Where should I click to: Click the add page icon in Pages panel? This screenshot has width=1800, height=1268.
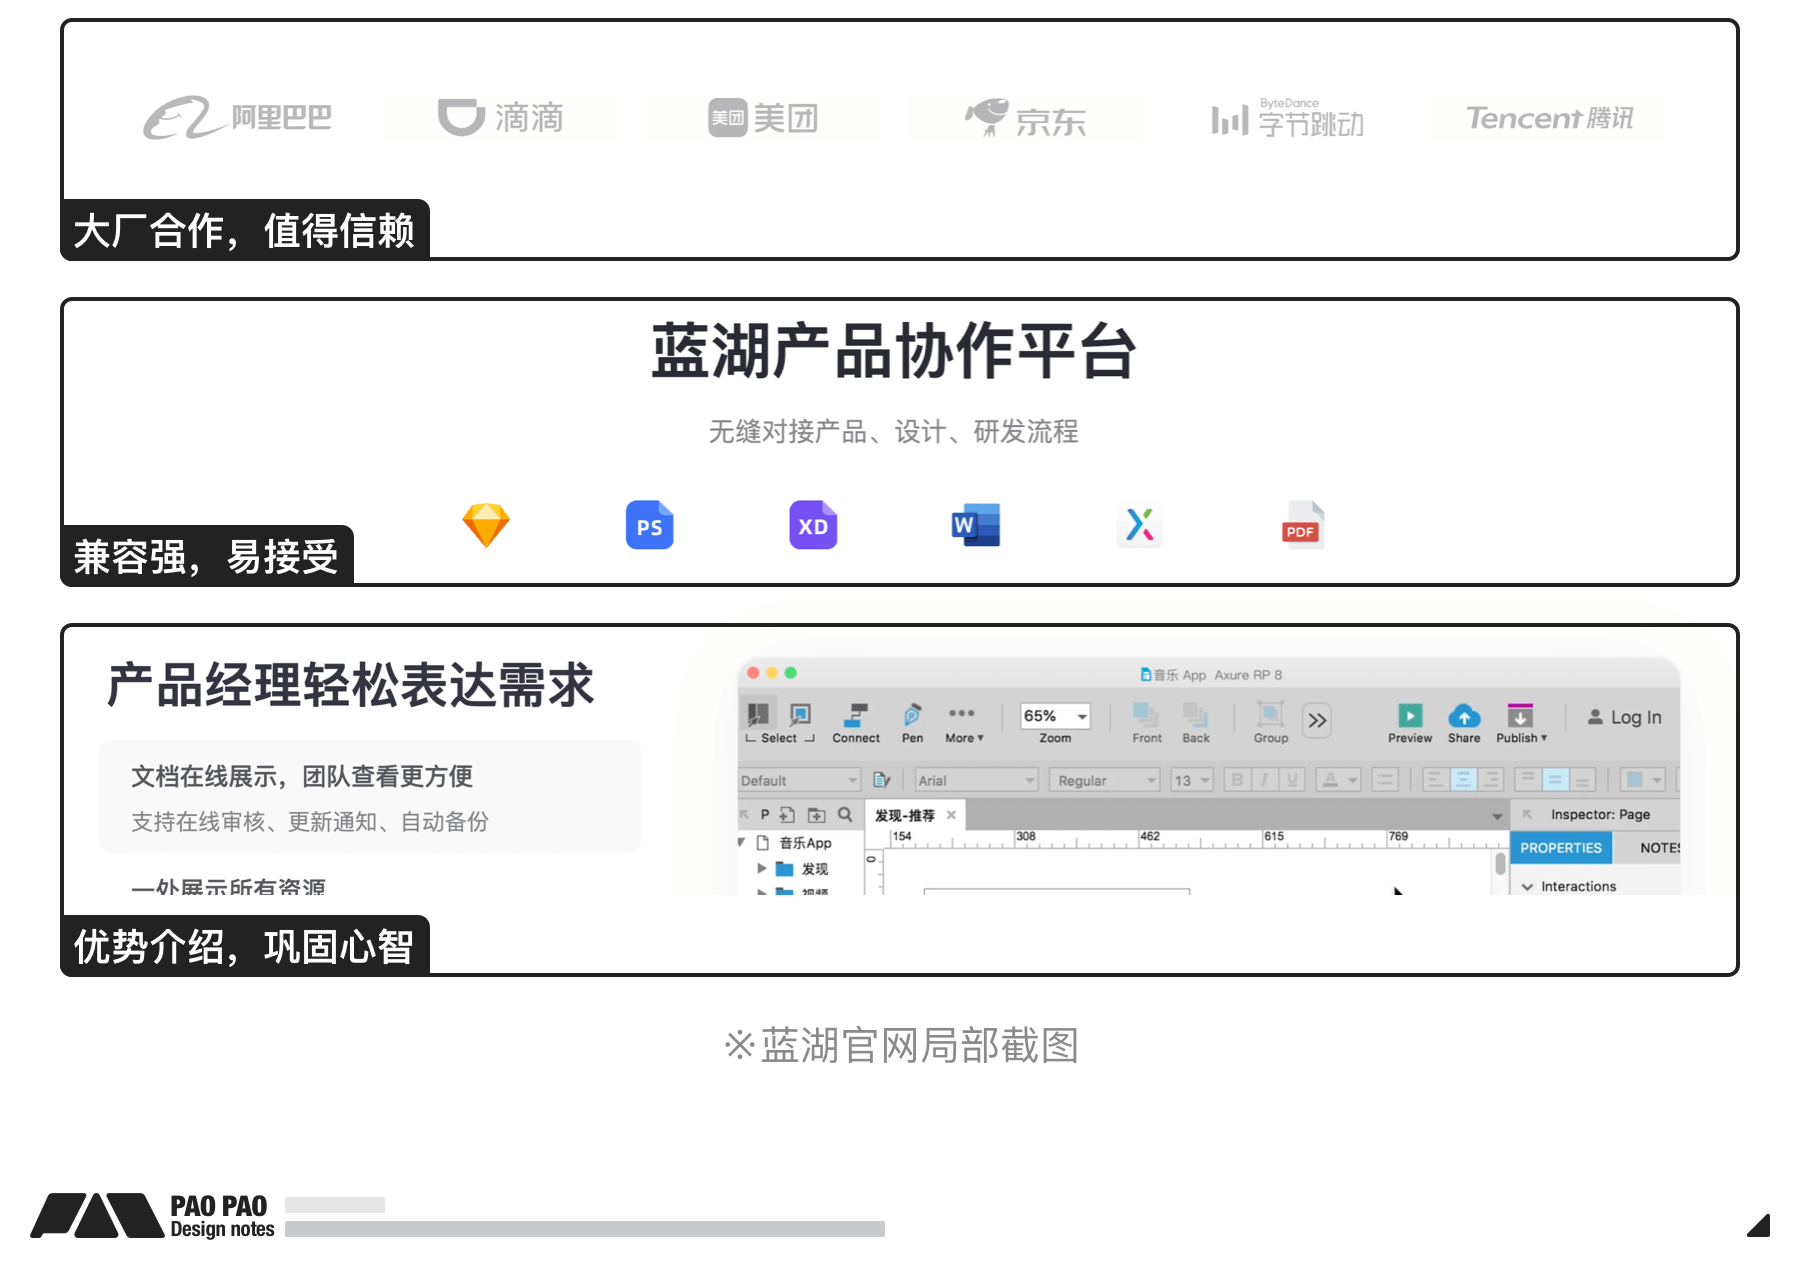788,815
